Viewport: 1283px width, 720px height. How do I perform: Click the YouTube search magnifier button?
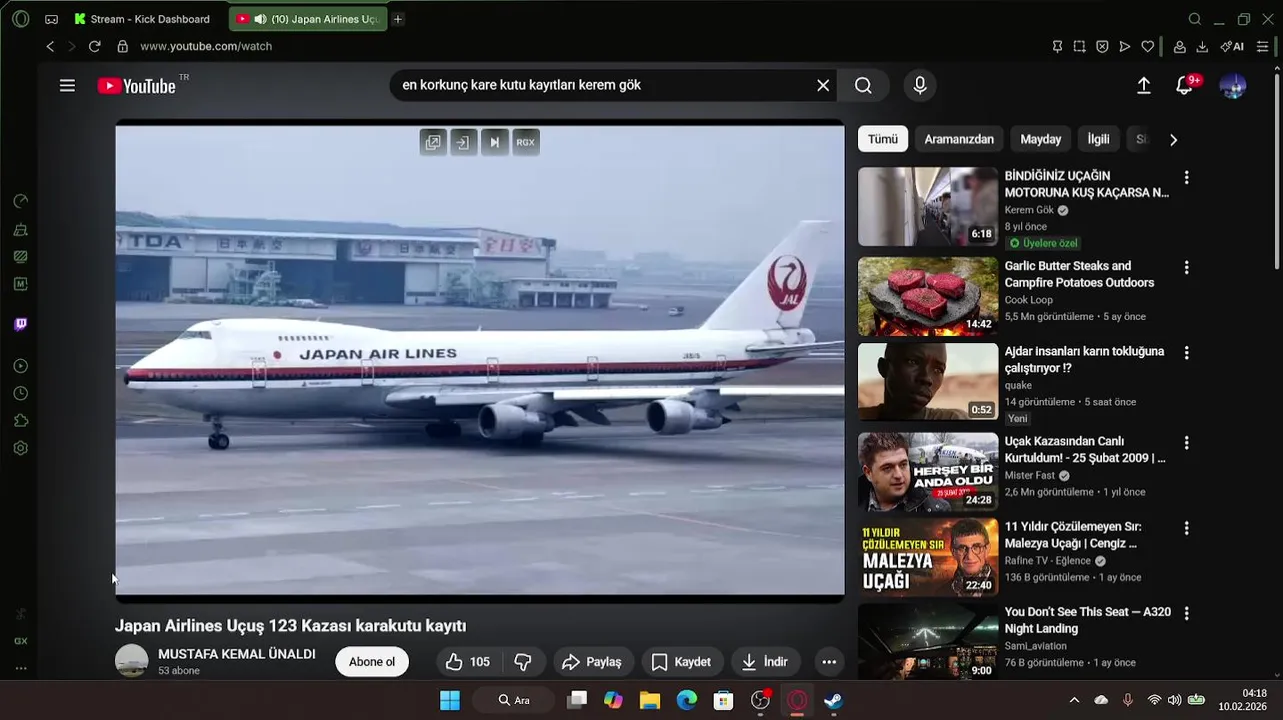tap(863, 86)
